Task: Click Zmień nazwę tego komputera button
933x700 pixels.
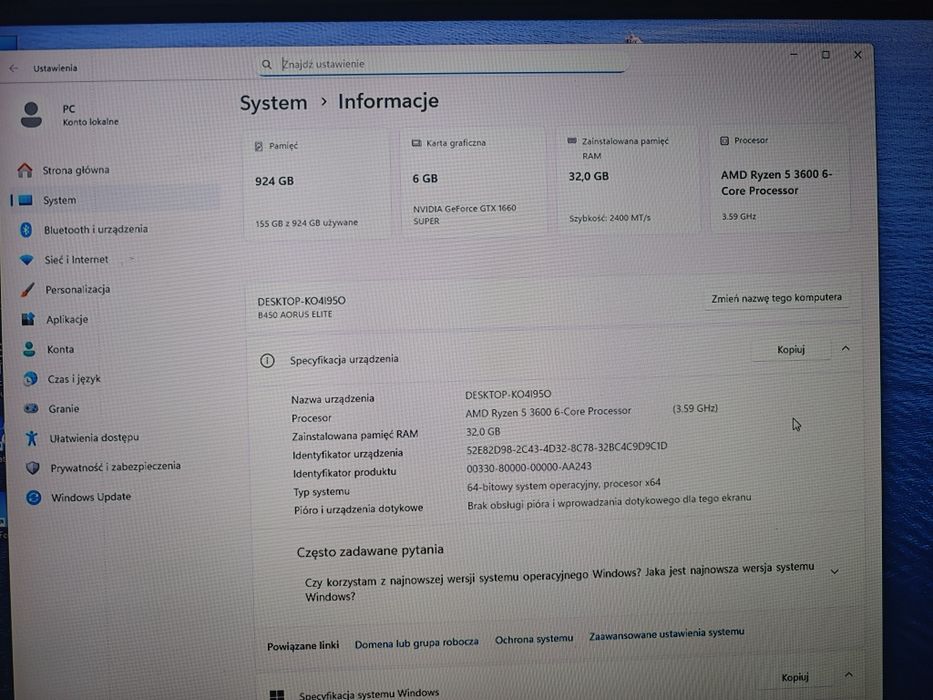Action: point(777,298)
